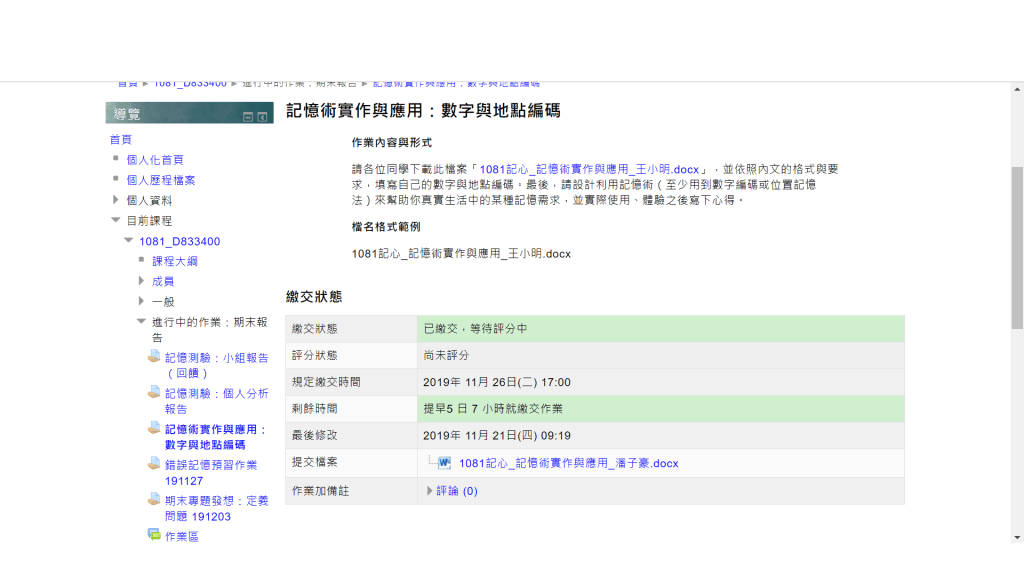The image size is (1024, 576).
Task: Dock the 導覽 block to the side
Action: (x=262, y=117)
